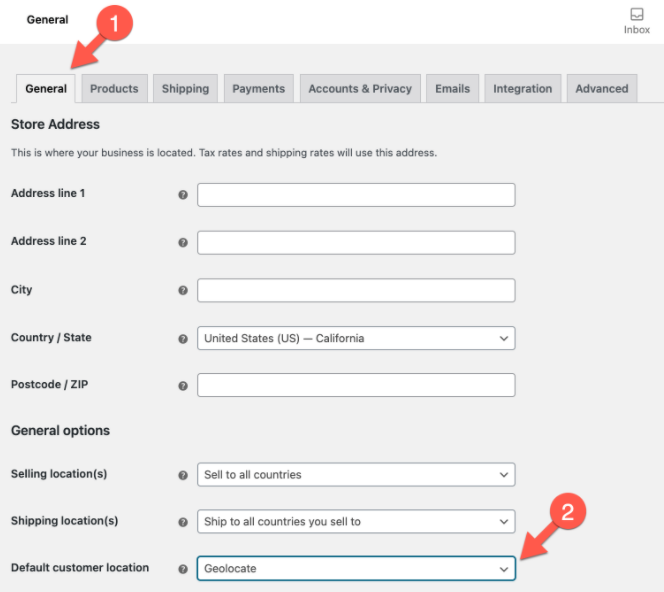Screen dimensions: 664x592
Task: Select the Advanced settings tab
Action: [x=601, y=88]
